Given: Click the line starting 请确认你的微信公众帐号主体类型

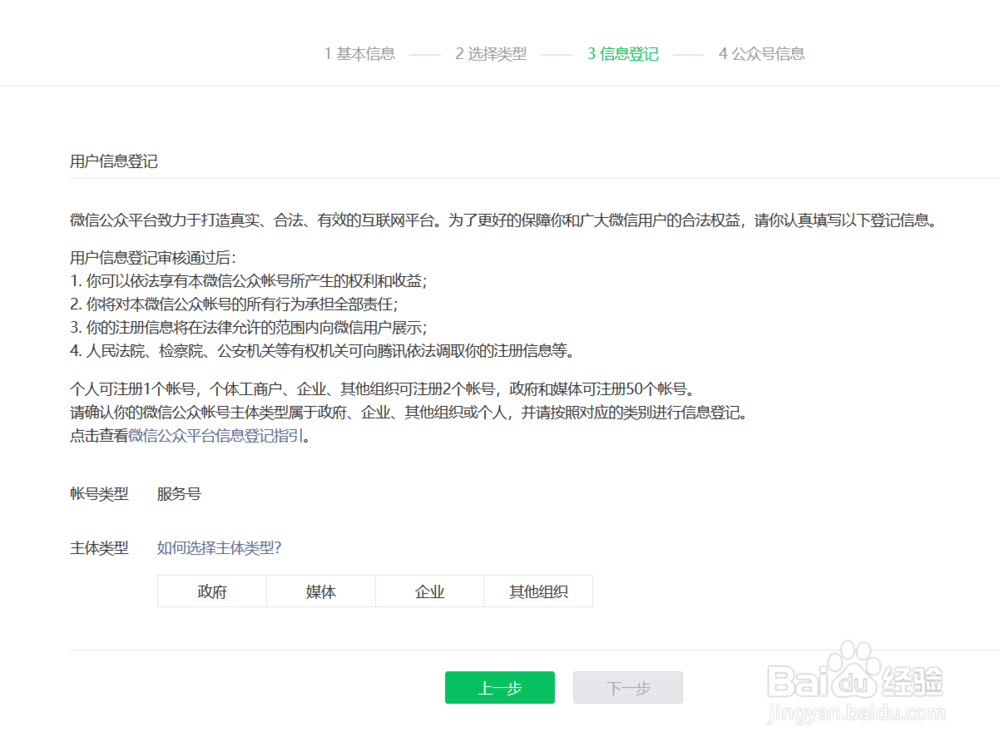Looking at the screenshot, I should 408,413.
